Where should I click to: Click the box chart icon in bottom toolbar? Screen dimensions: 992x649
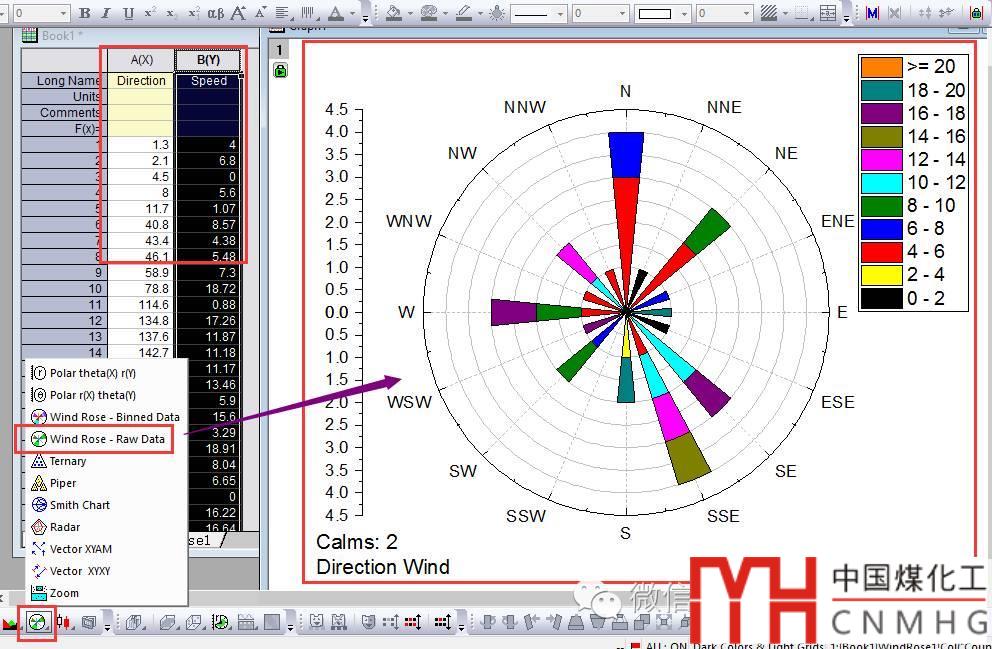click(64, 623)
